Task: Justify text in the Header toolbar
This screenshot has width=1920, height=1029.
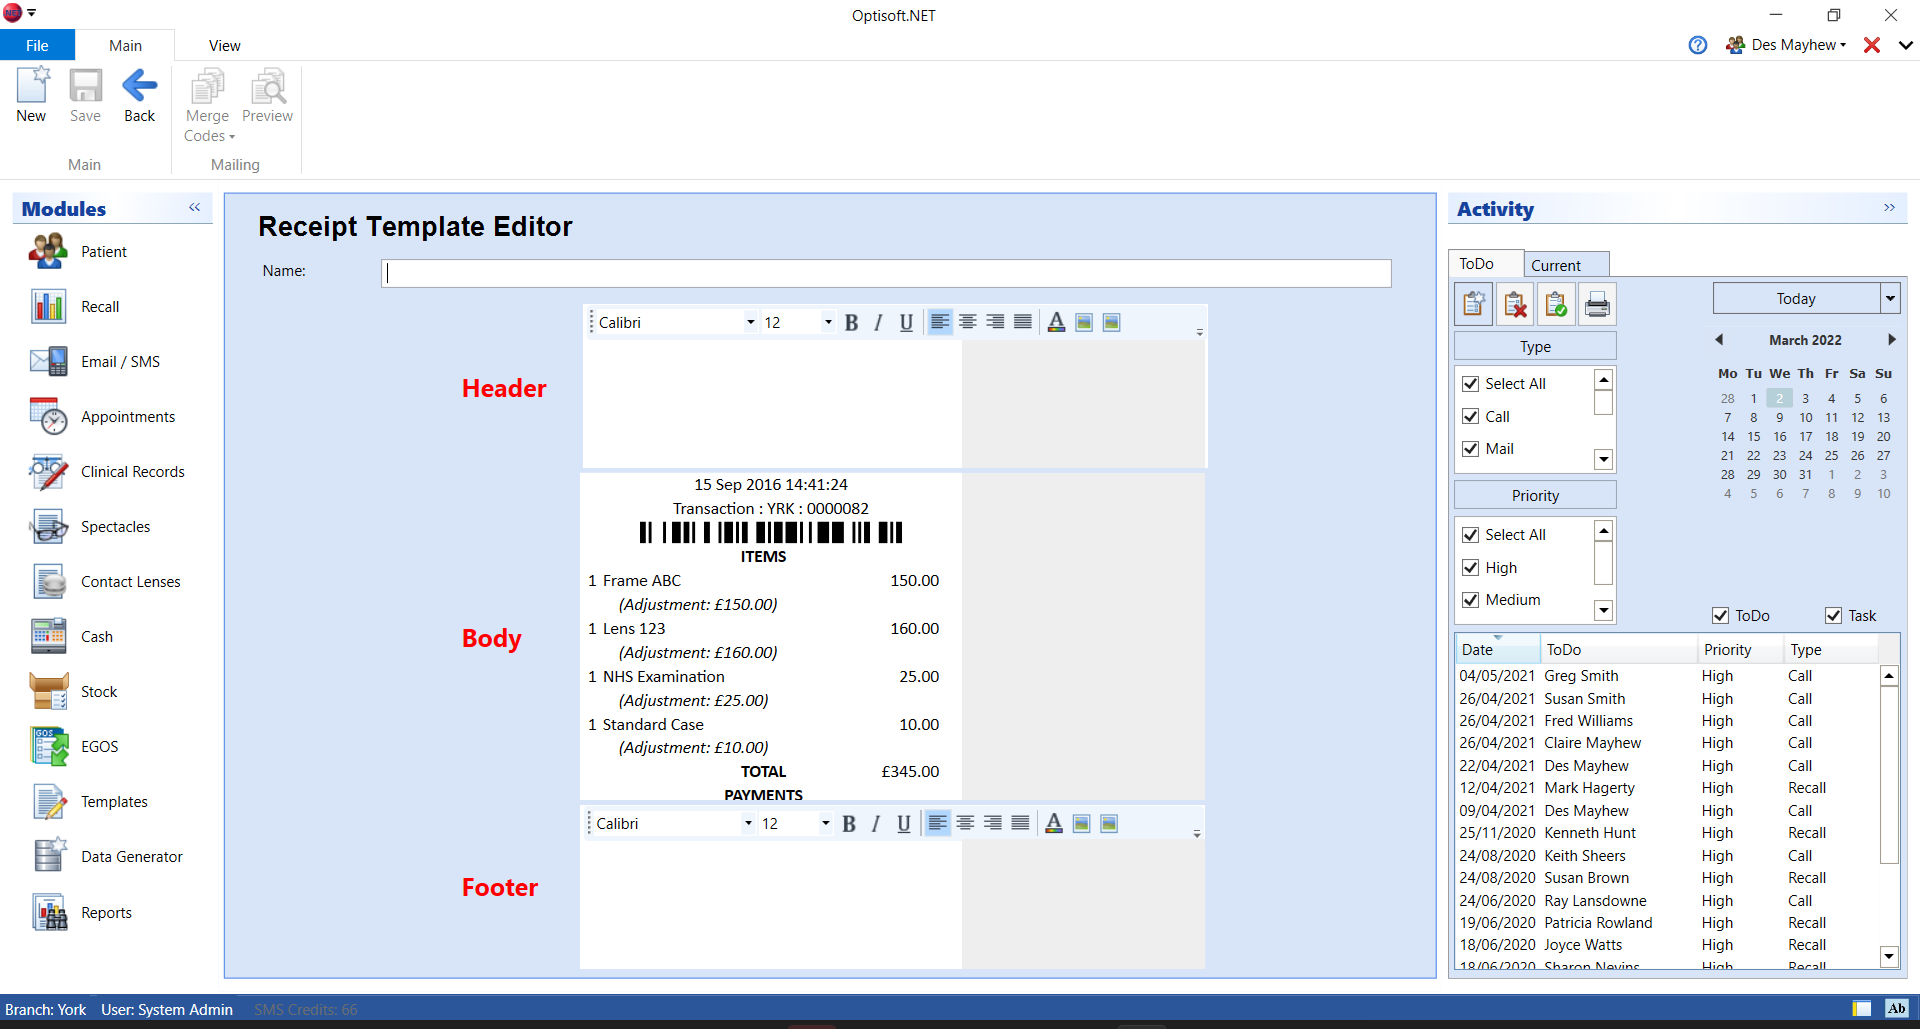Action: [1023, 322]
